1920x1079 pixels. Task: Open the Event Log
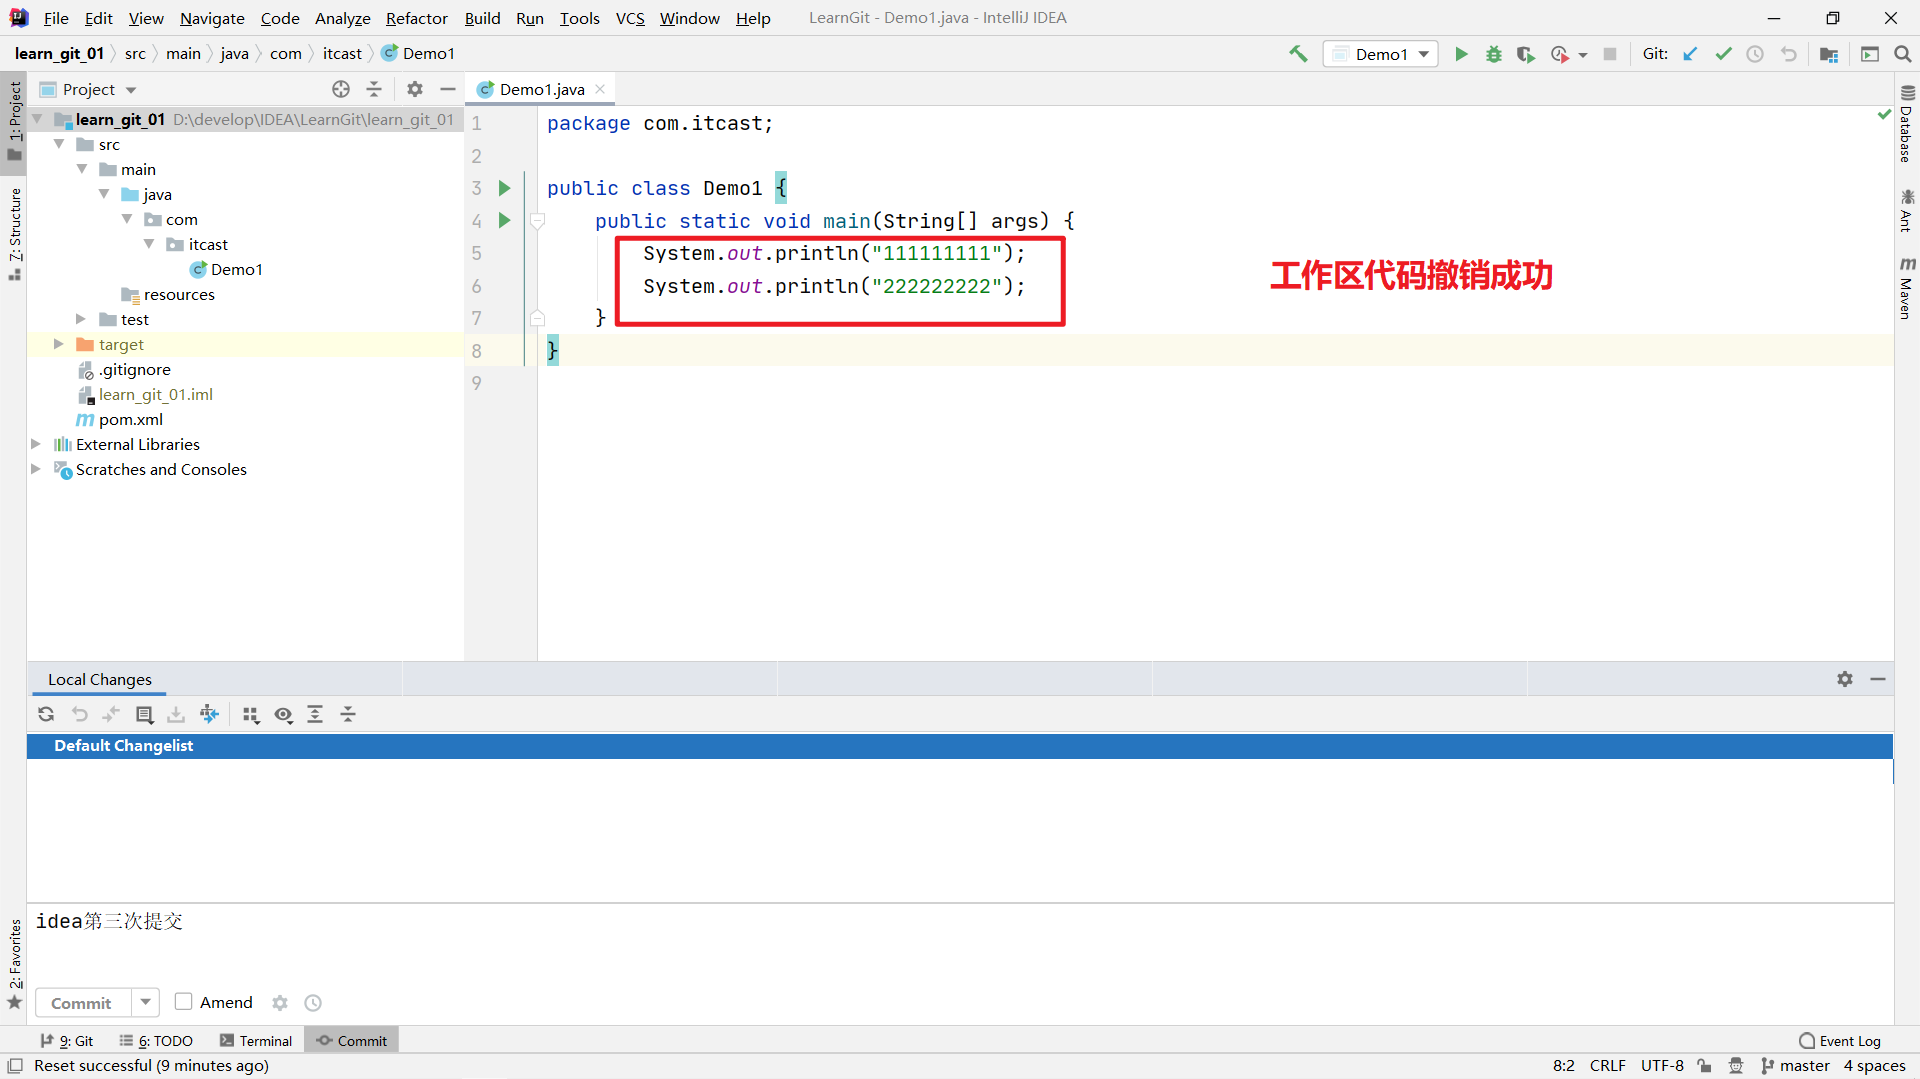coord(1840,1041)
